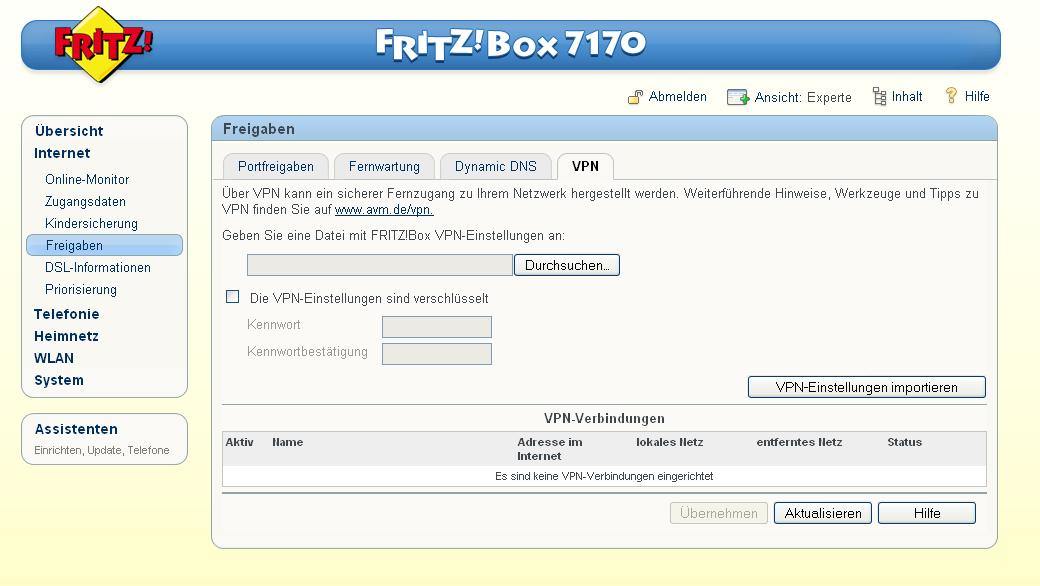Click the Abmelden lock icon
The height and width of the screenshot is (586, 1040).
(635, 97)
